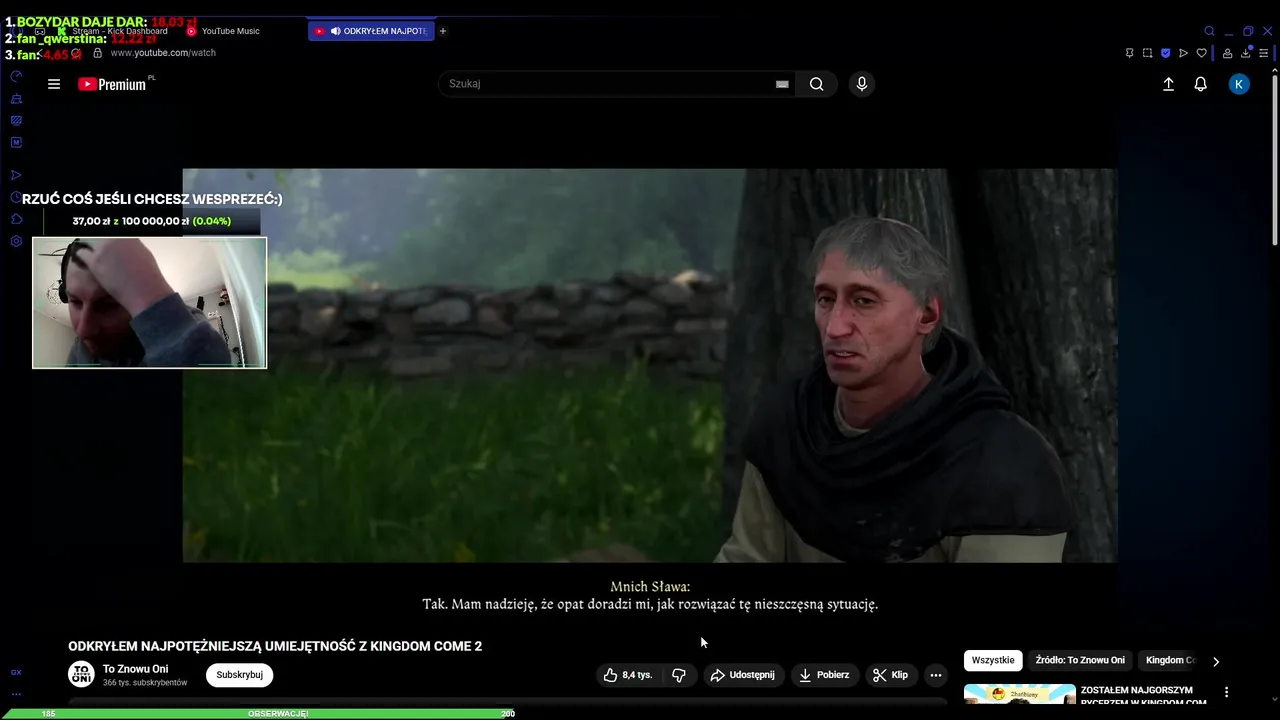Like the video (8,4 tys.)

click(628, 675)
